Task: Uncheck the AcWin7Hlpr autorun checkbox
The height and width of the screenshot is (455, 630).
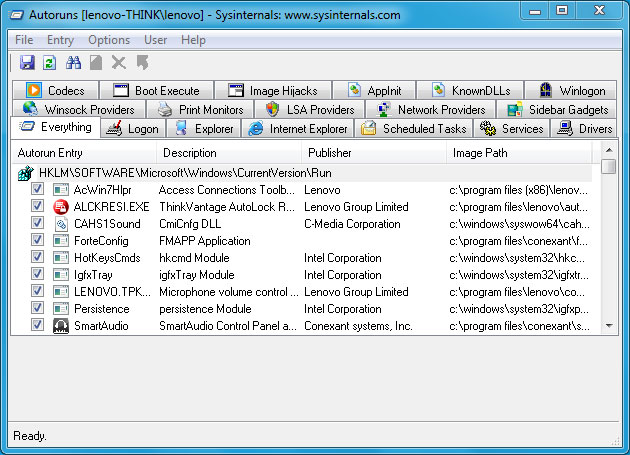Action: pyautogui.click(x=37, y=190)
